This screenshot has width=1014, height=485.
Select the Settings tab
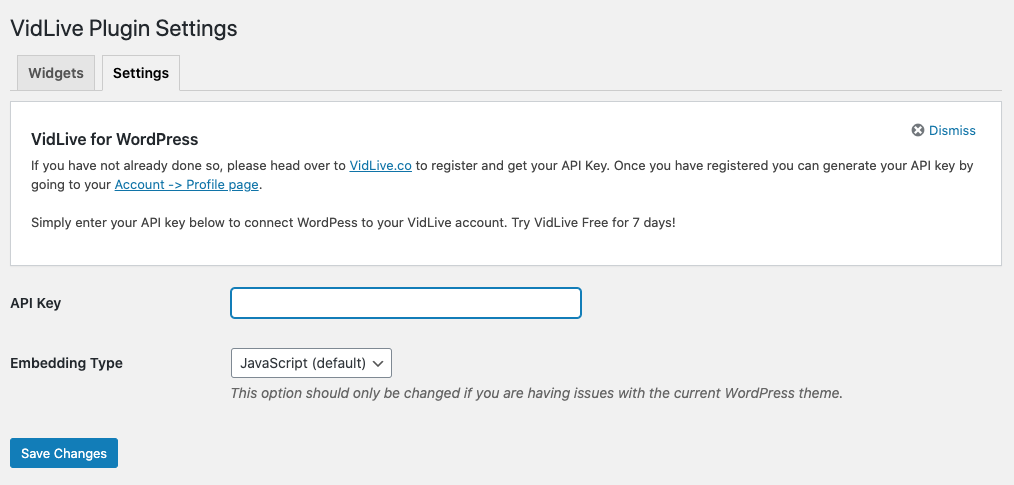pyautogui.click(x=140, y=73)
